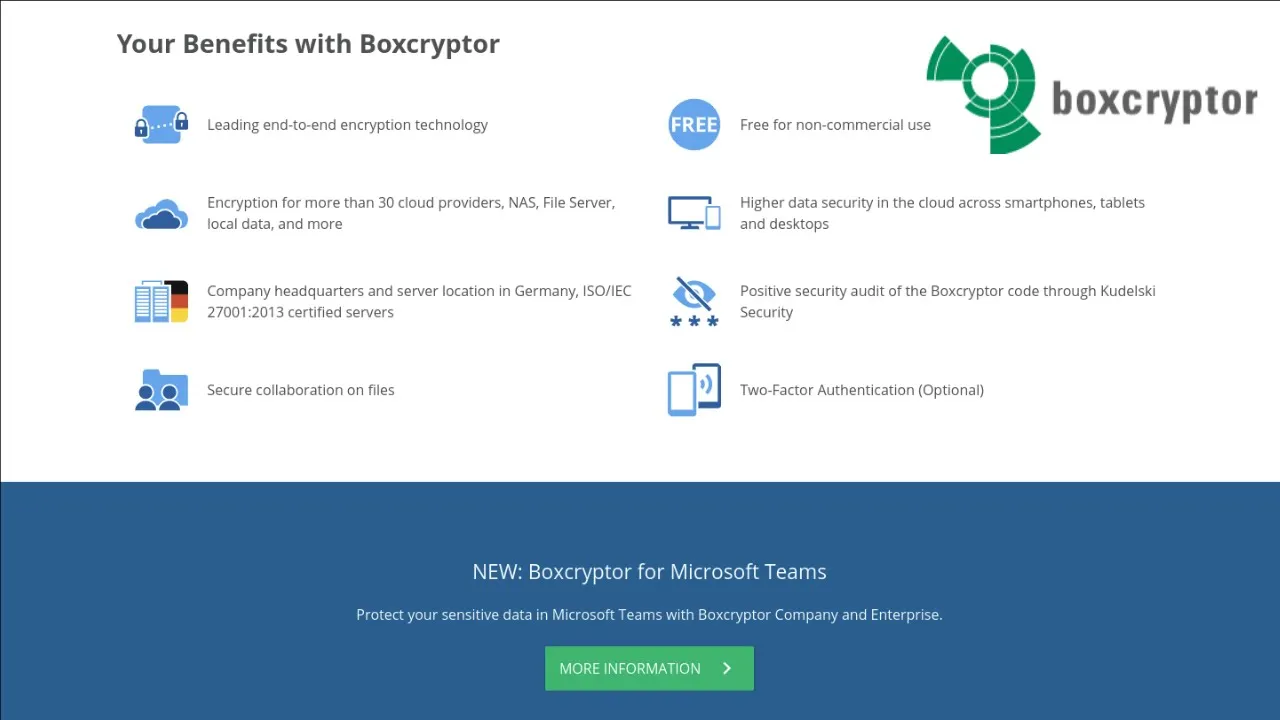Click 'Secure collaboration on files' text
This screenshot has height=720, width=1280.
[x=300, y=390]
